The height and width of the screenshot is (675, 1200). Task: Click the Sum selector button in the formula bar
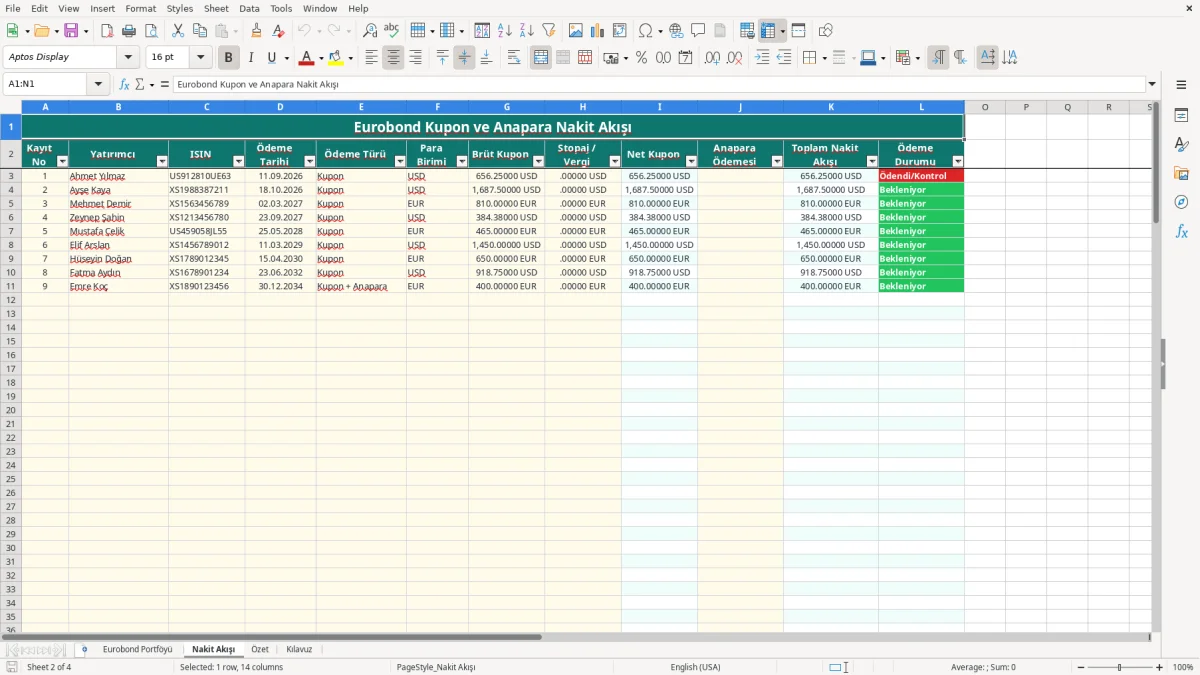139,85
